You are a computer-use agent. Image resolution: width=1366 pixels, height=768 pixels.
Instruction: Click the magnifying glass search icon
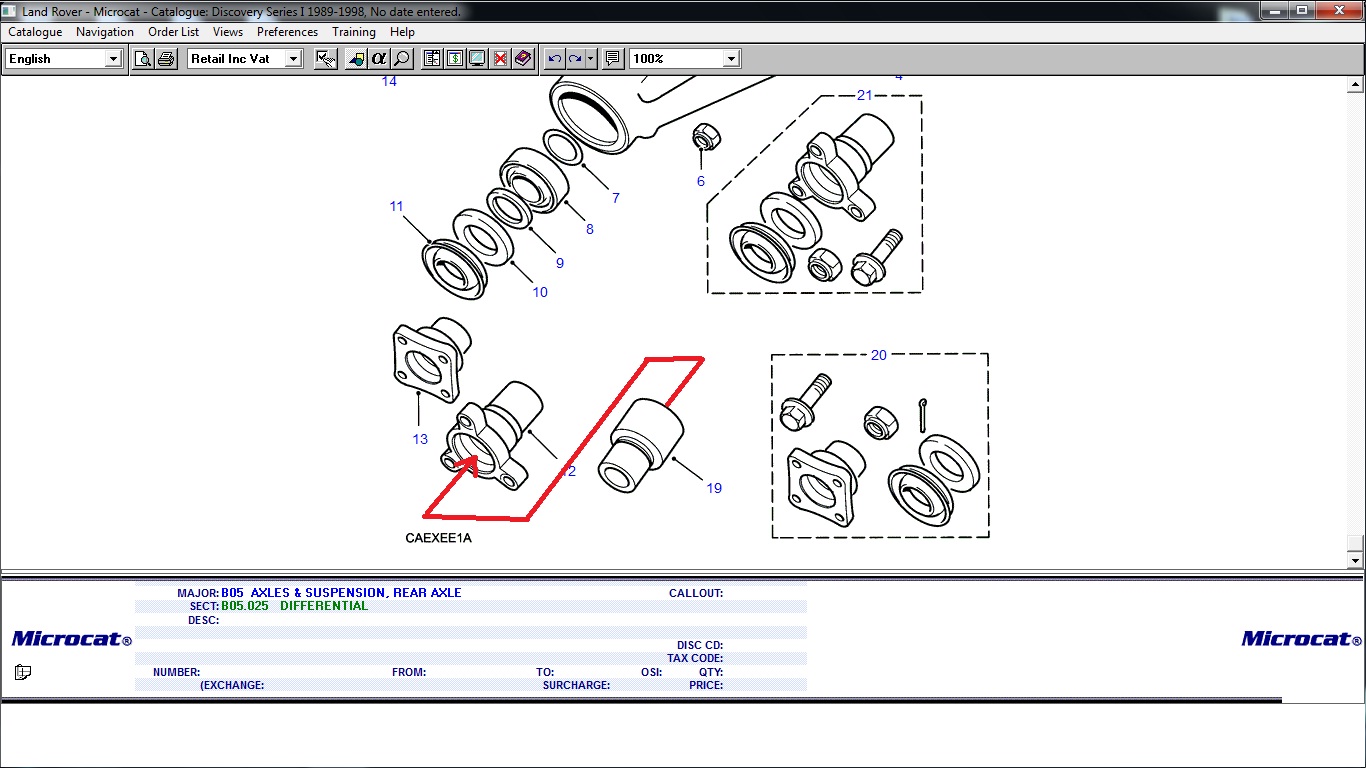point(401,59)
